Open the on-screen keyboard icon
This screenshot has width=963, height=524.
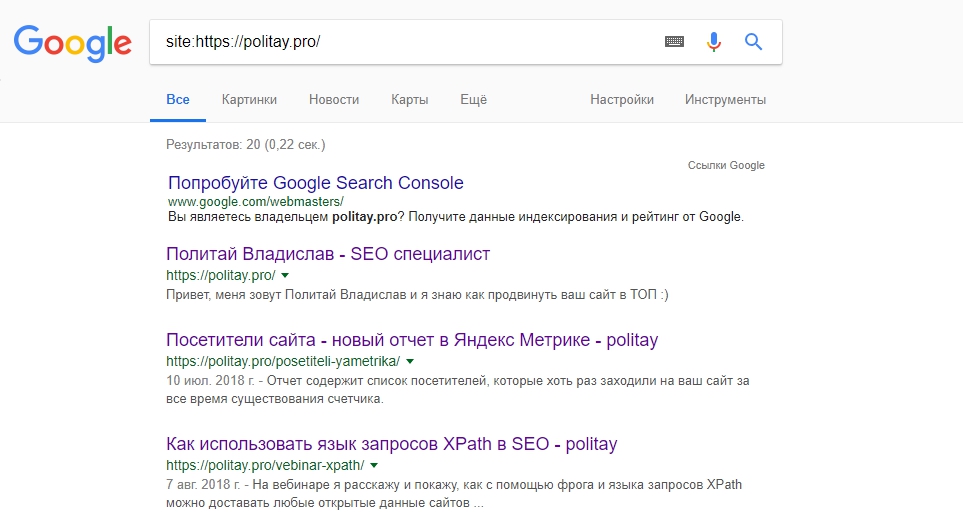(x=674, y=42)
